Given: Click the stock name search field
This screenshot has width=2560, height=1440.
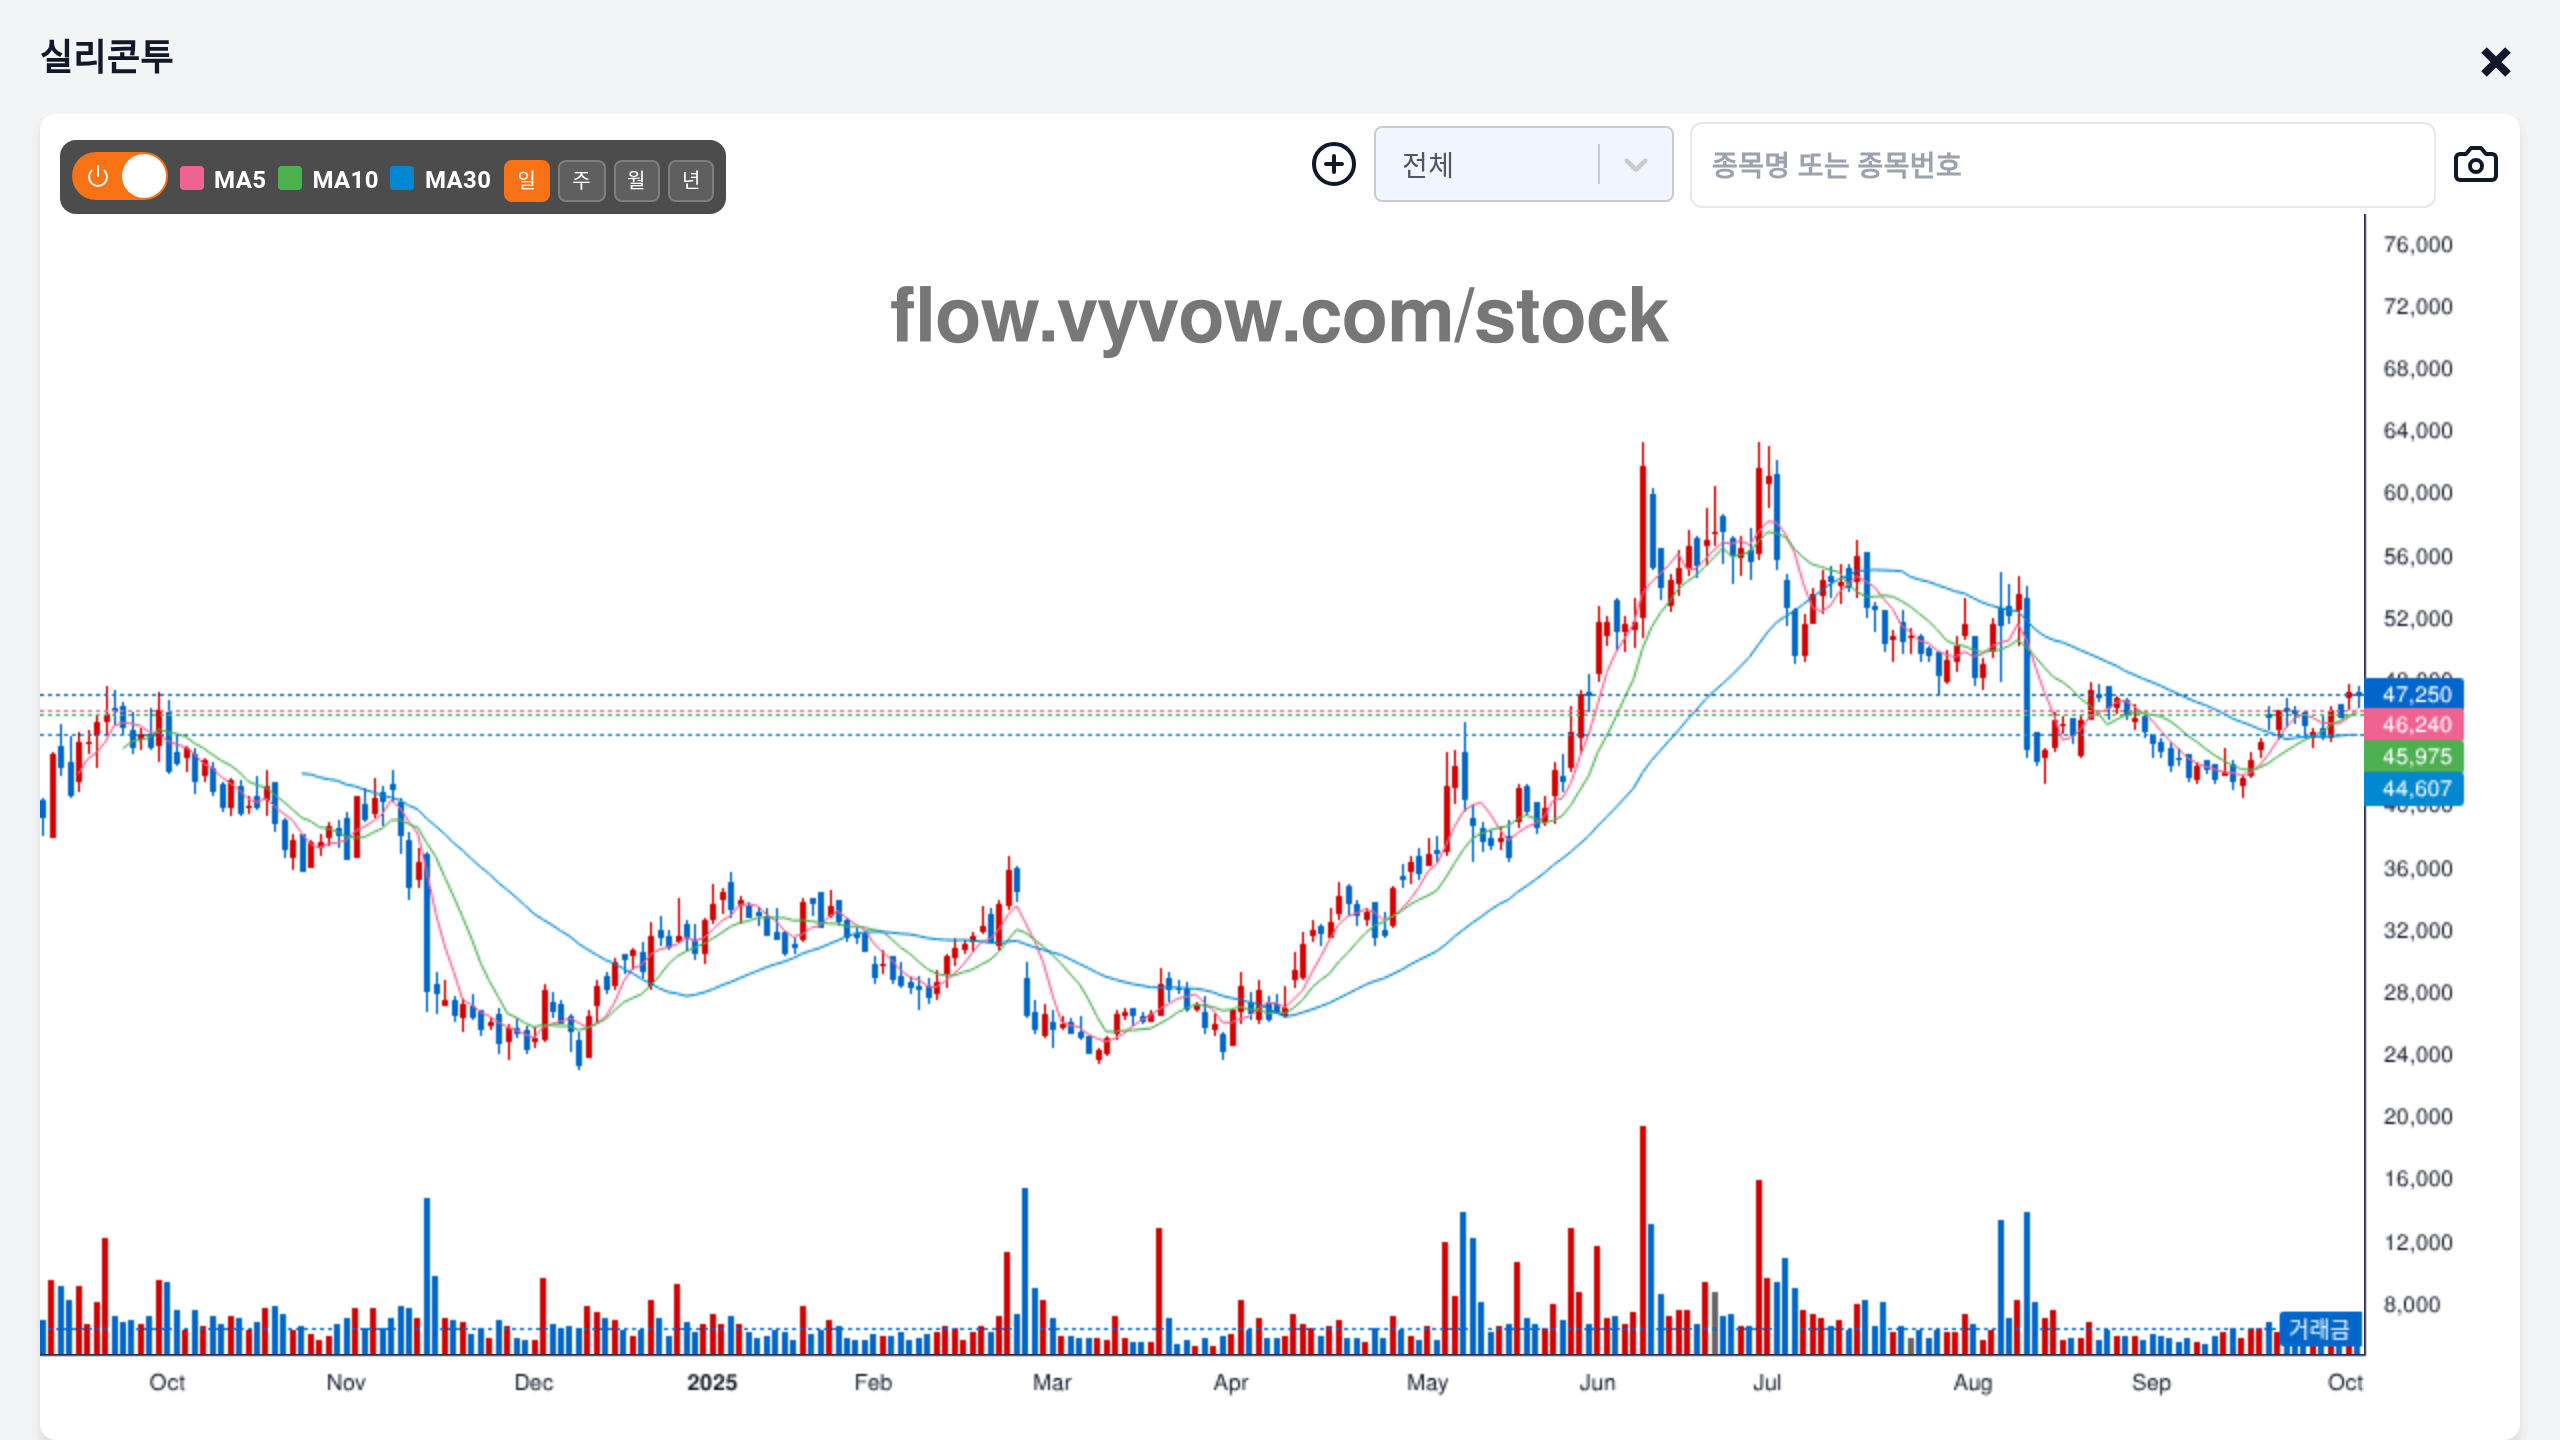Looking at the screenshot, I should [x=2062, y=165].
